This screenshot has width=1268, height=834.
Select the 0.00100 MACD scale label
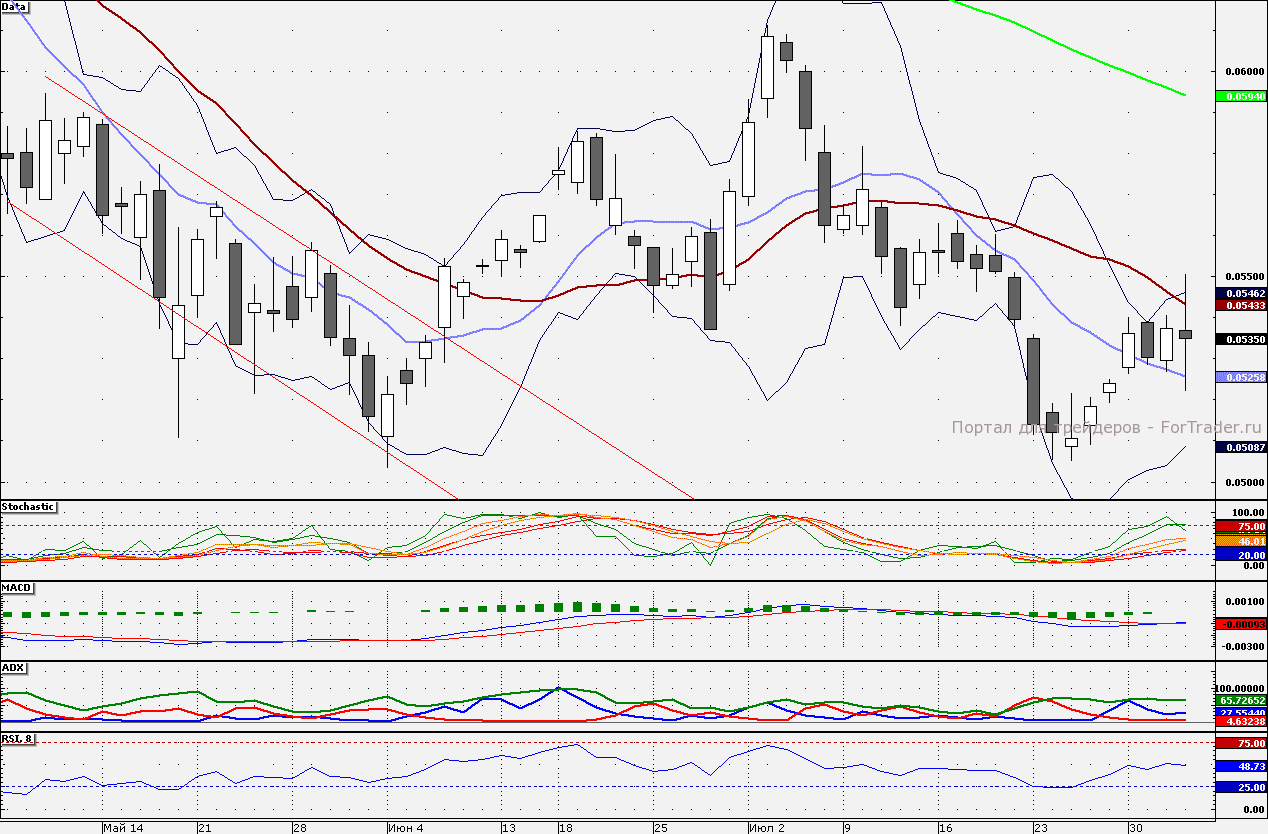point(1245,601)
